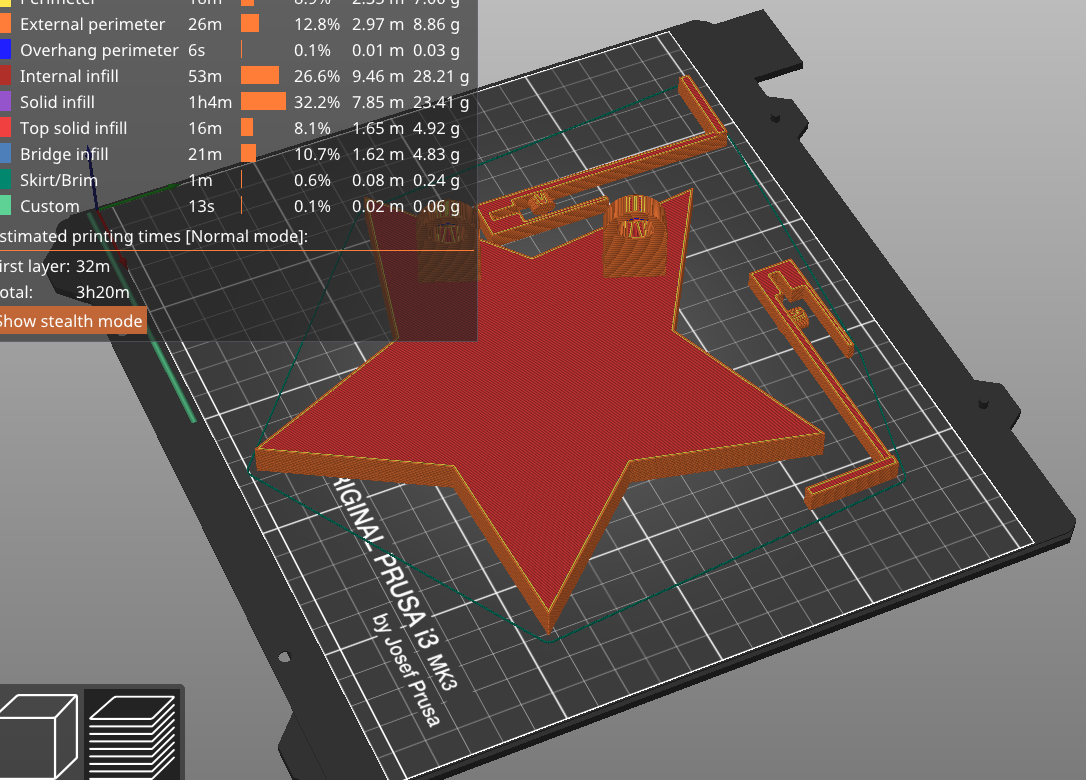Click the 10.7% Bridge infill percentage

coord(317,154)
